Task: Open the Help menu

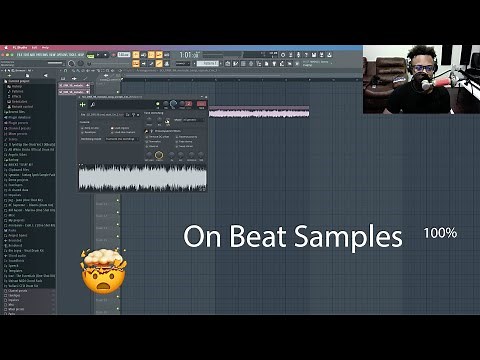Action: (45, 48)
